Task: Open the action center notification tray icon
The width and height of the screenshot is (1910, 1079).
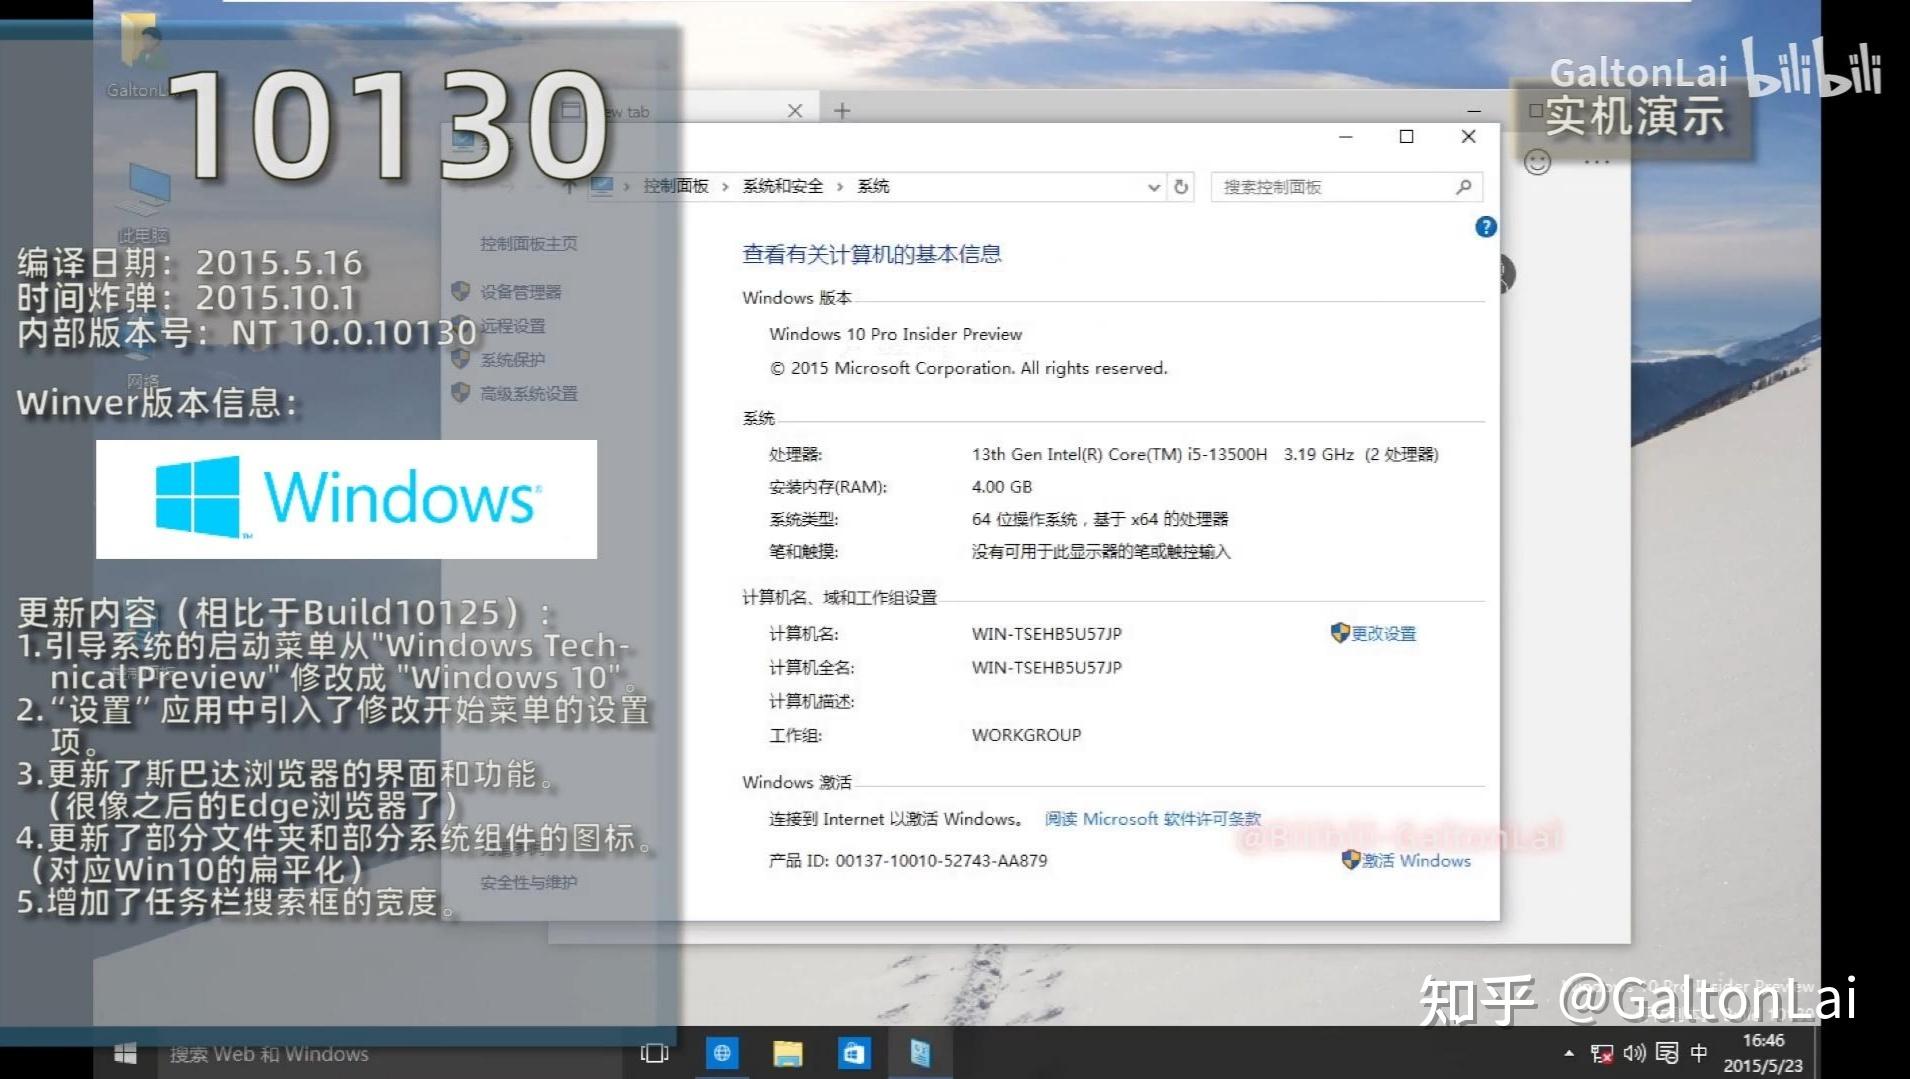Action: point(1667,1053)
